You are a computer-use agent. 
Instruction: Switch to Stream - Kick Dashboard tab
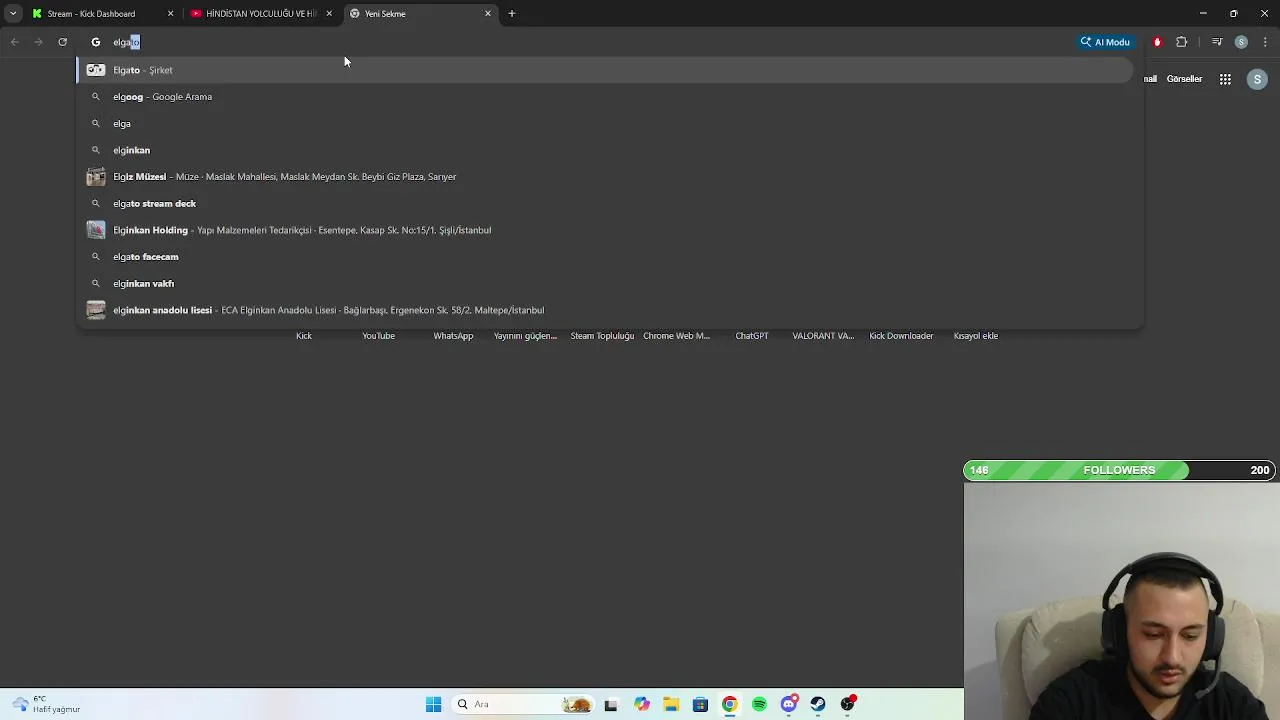(x=91, y=14)
